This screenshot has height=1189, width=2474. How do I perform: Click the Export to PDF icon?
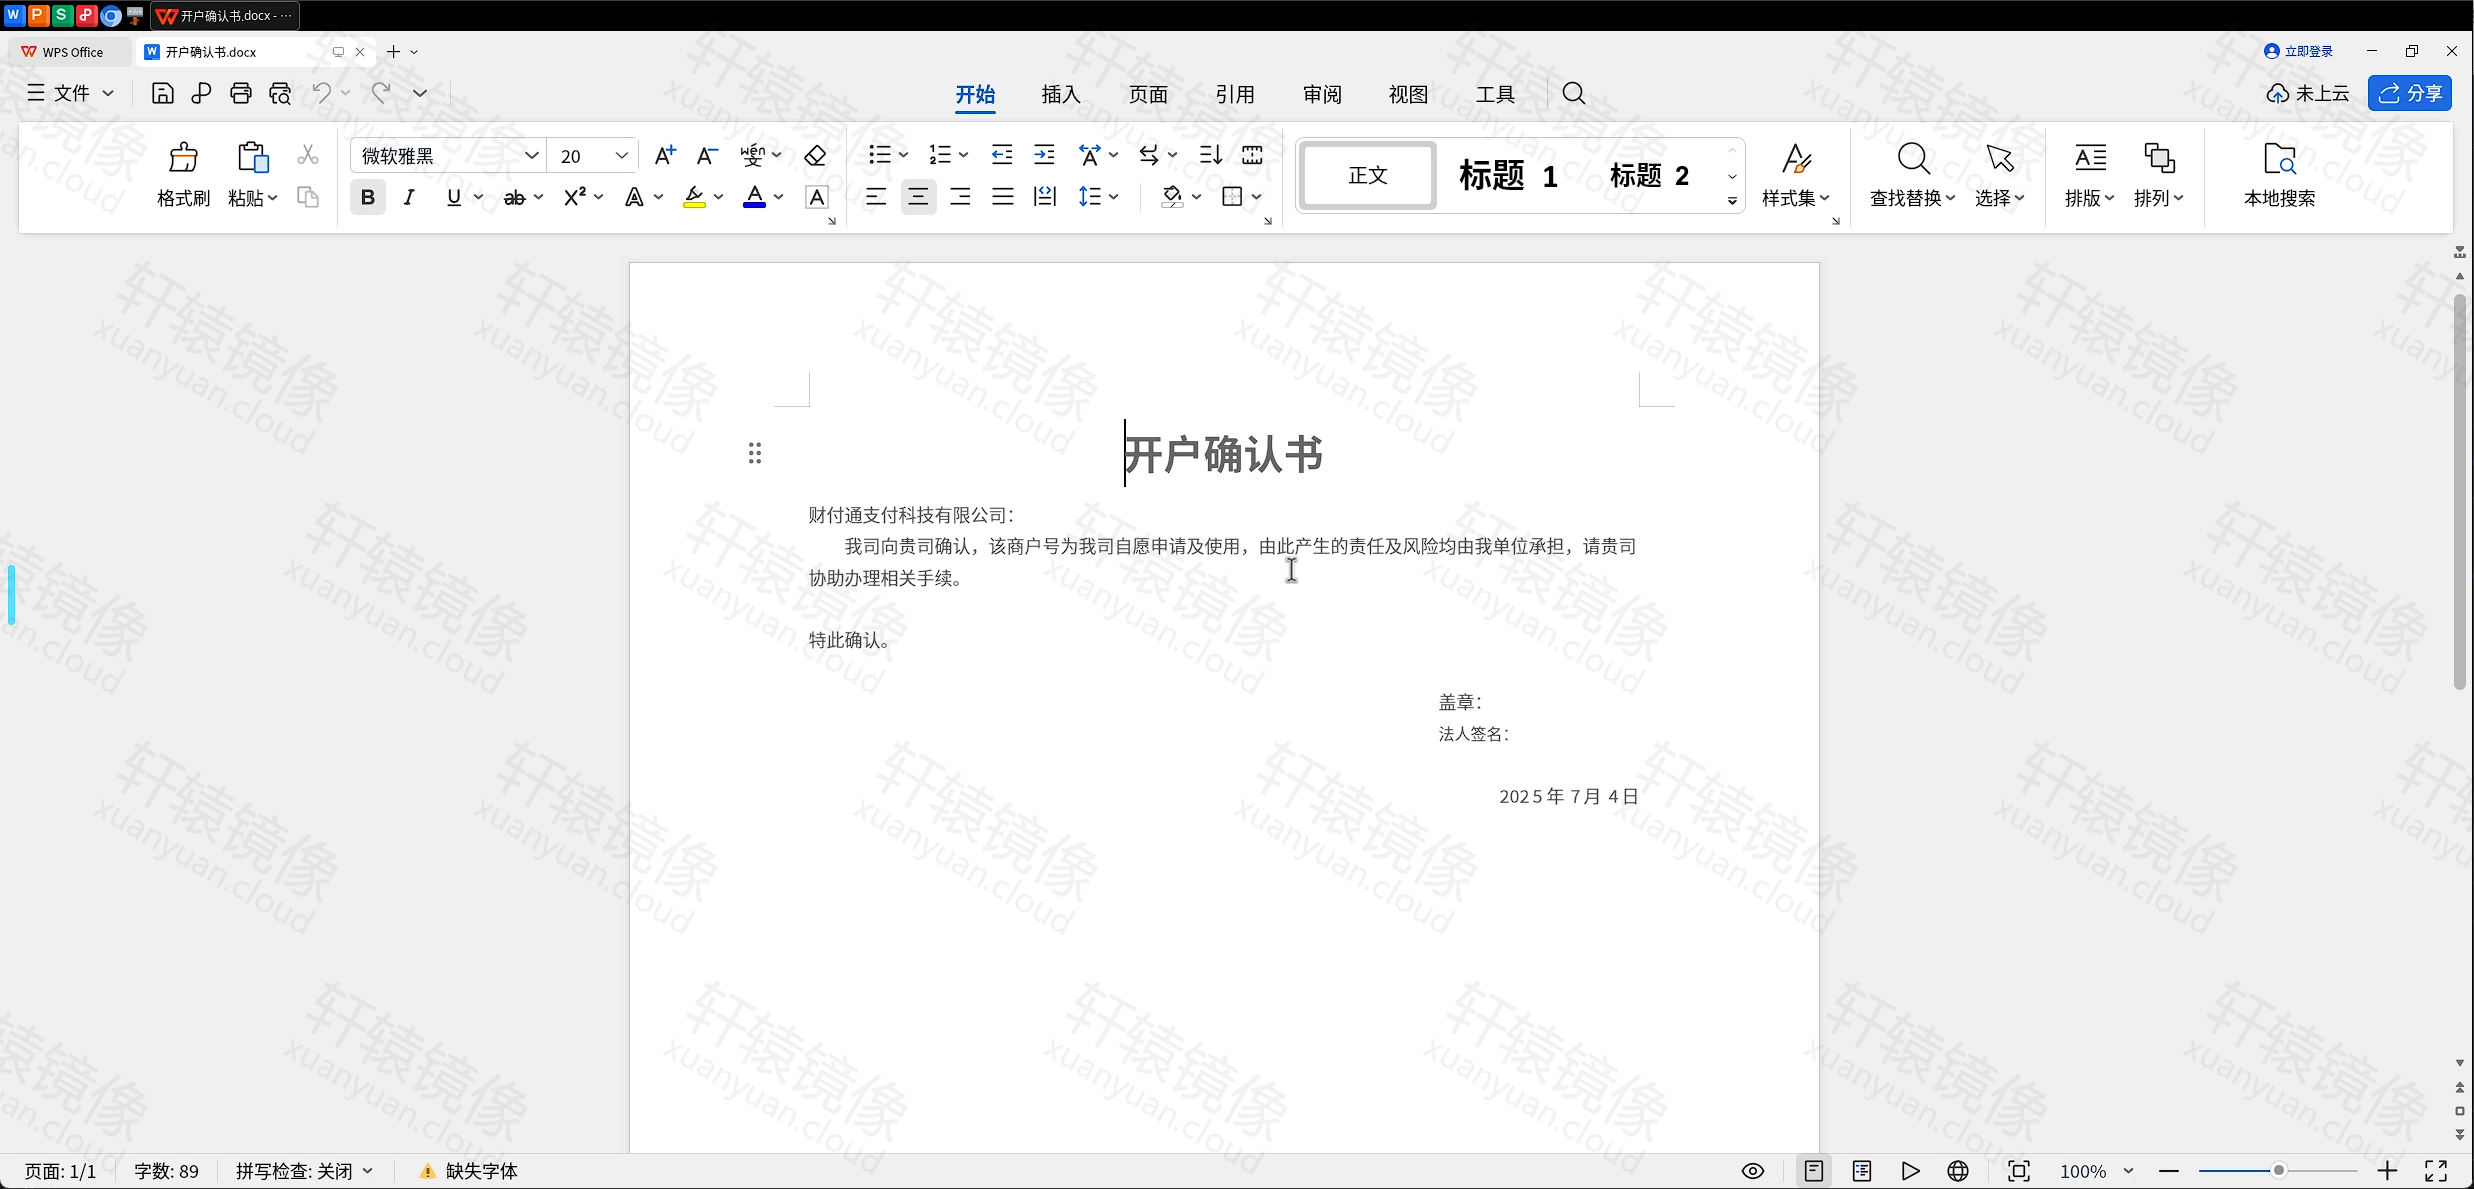(201, 93)
